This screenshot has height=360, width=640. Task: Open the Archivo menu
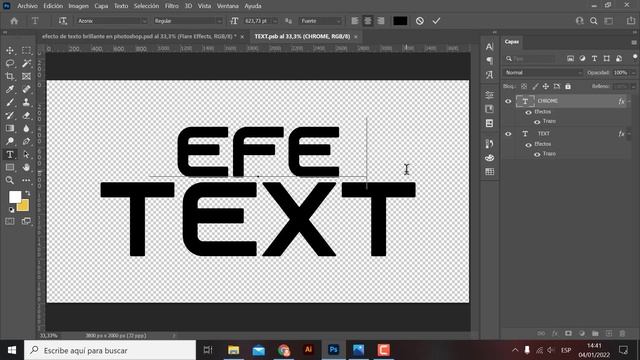pyautogui.click(x=27, y=6)
